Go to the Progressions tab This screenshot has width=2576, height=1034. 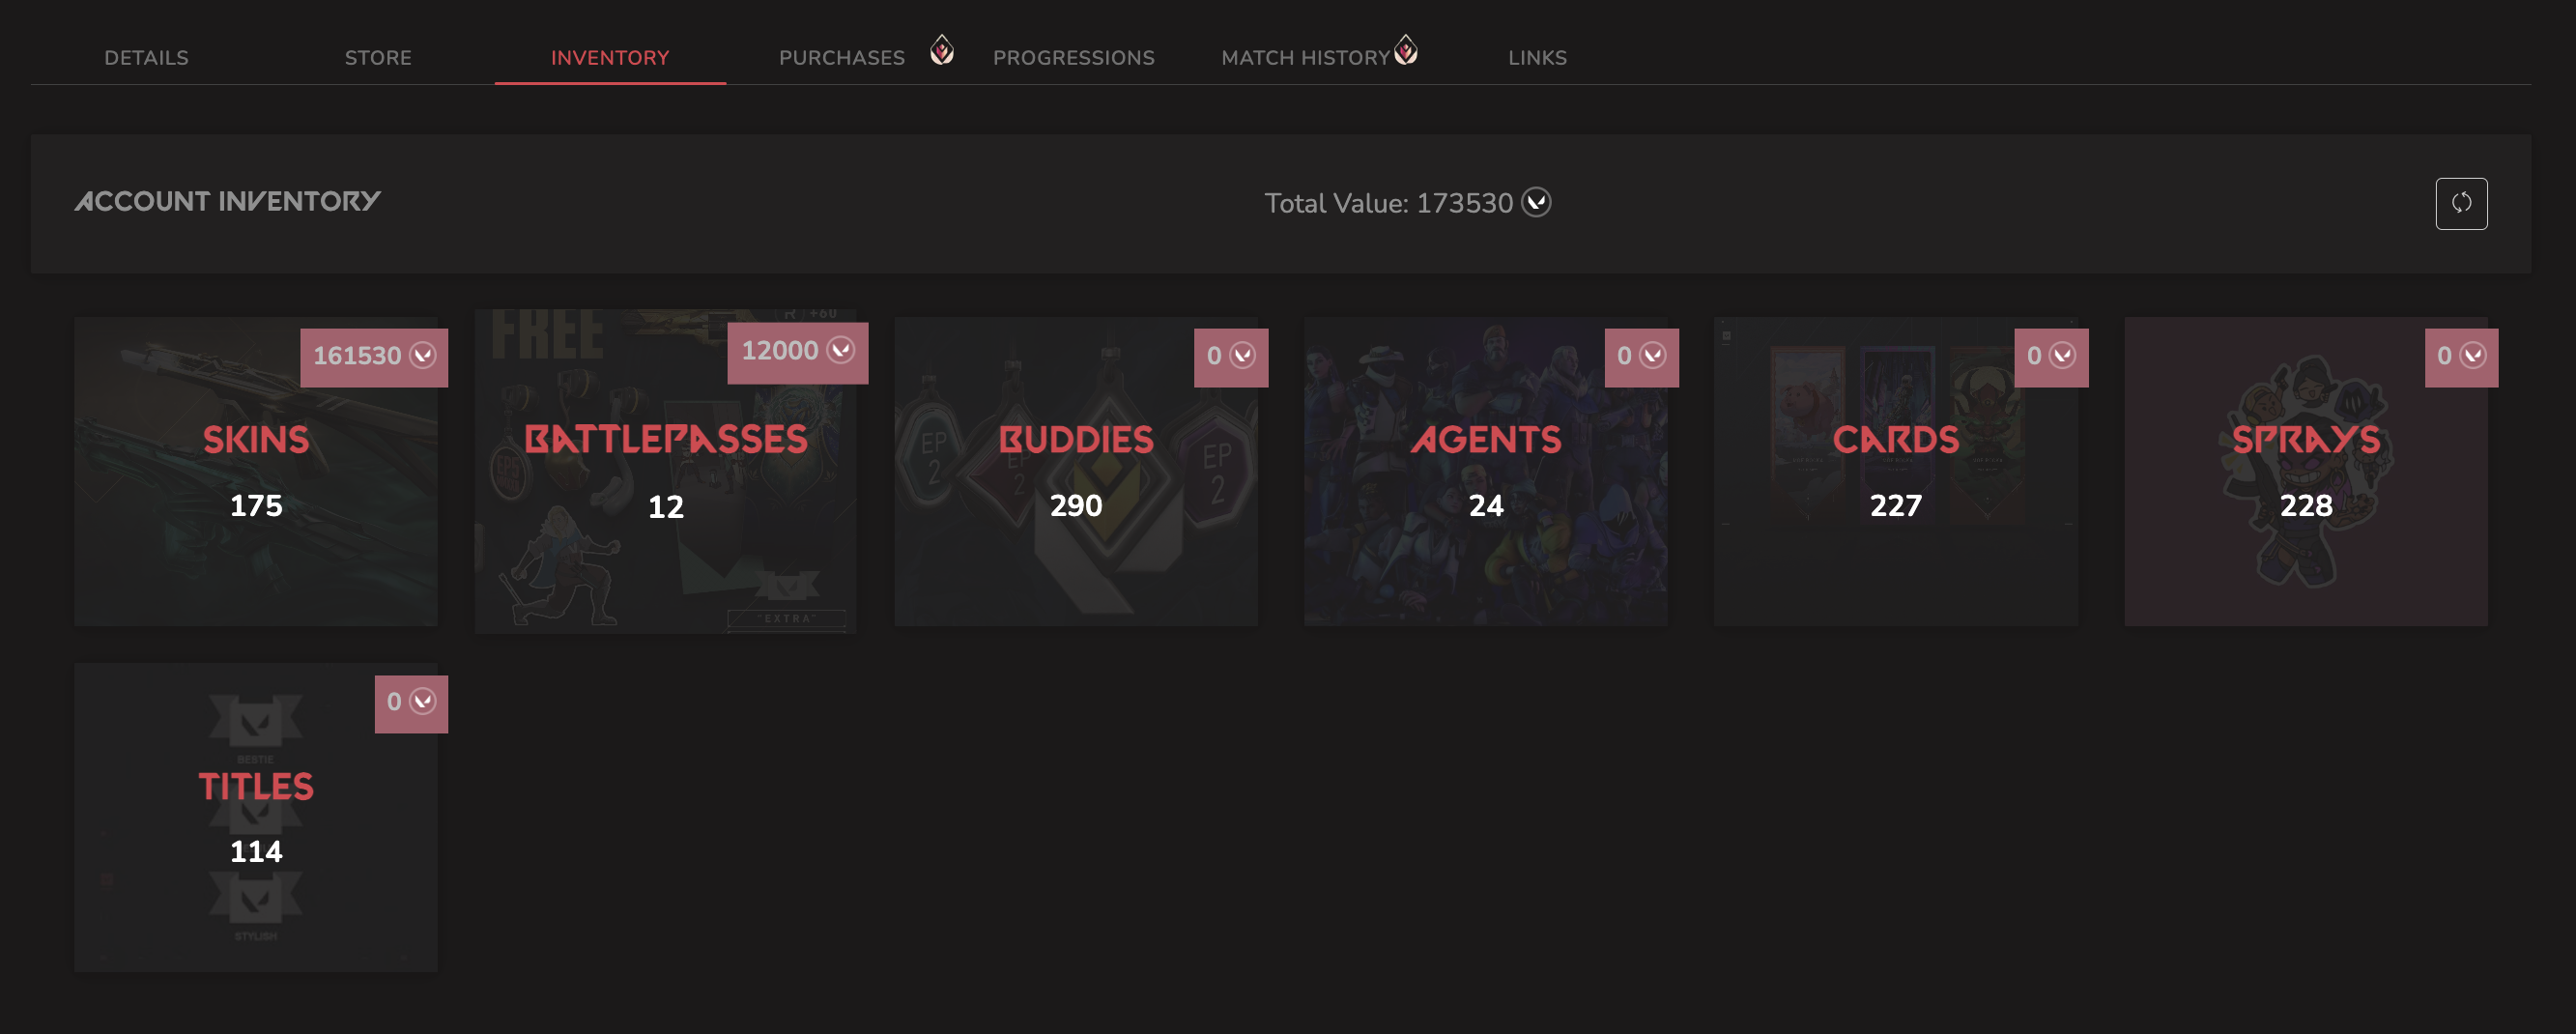pyautogui.click(x=1073, y=58)
